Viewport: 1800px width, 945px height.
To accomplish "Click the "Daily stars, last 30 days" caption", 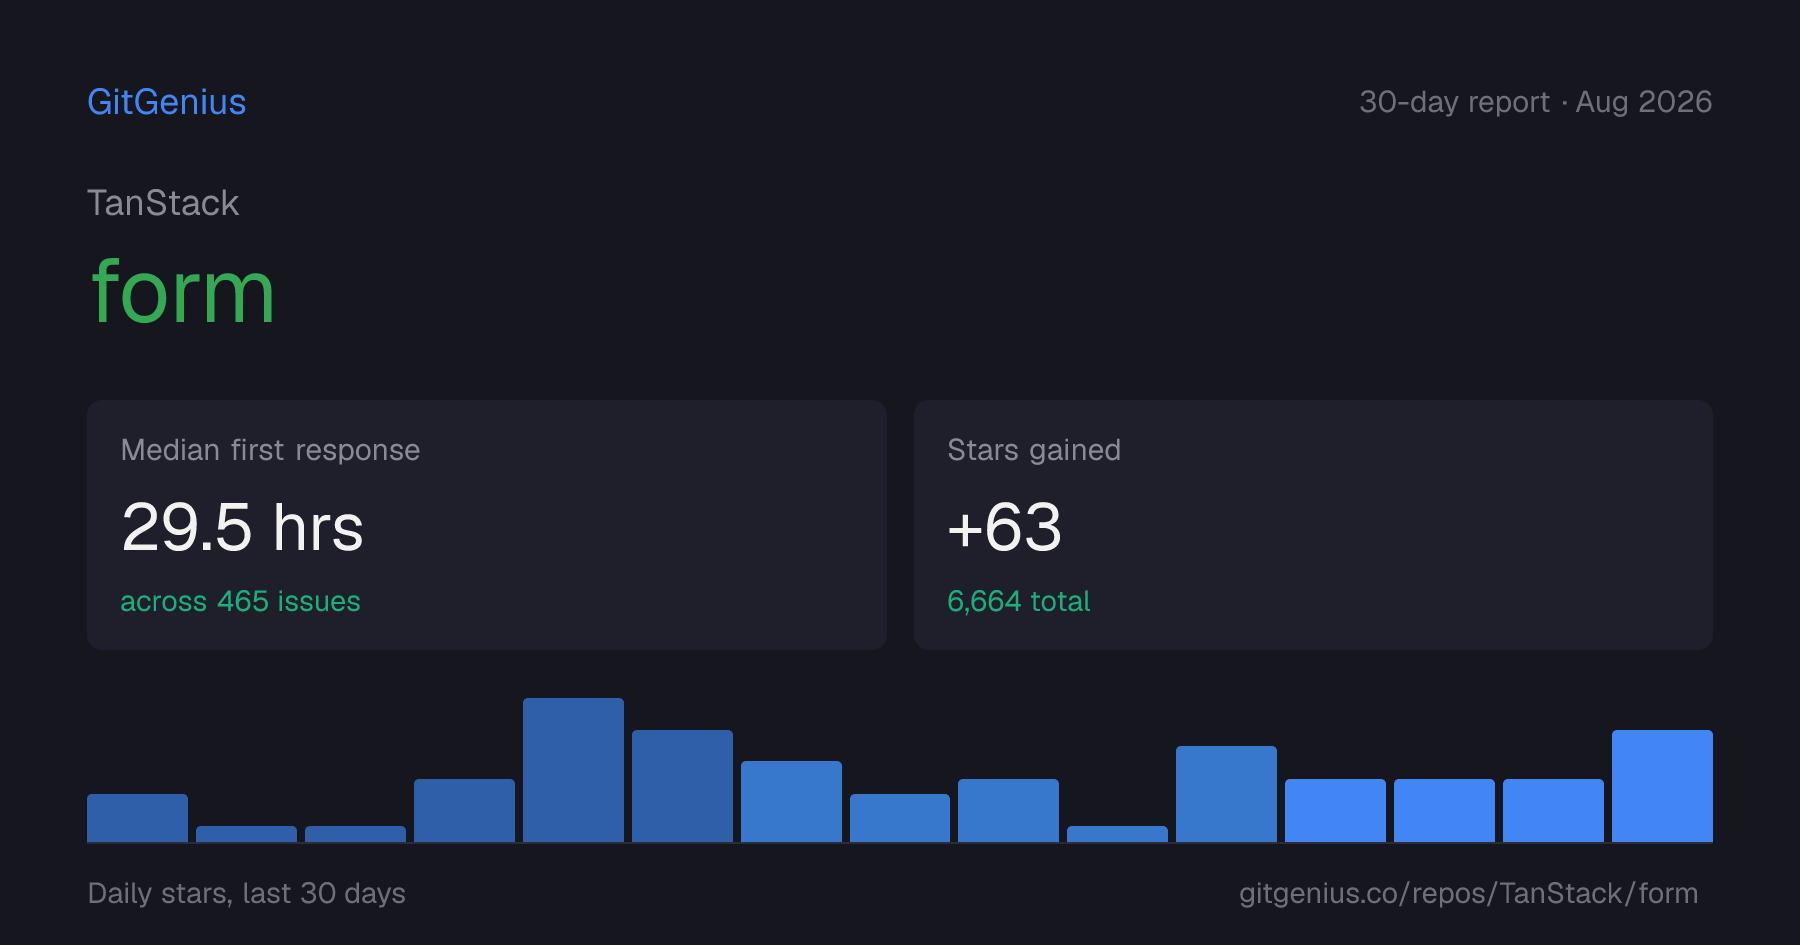I will [x=247, y=893].
